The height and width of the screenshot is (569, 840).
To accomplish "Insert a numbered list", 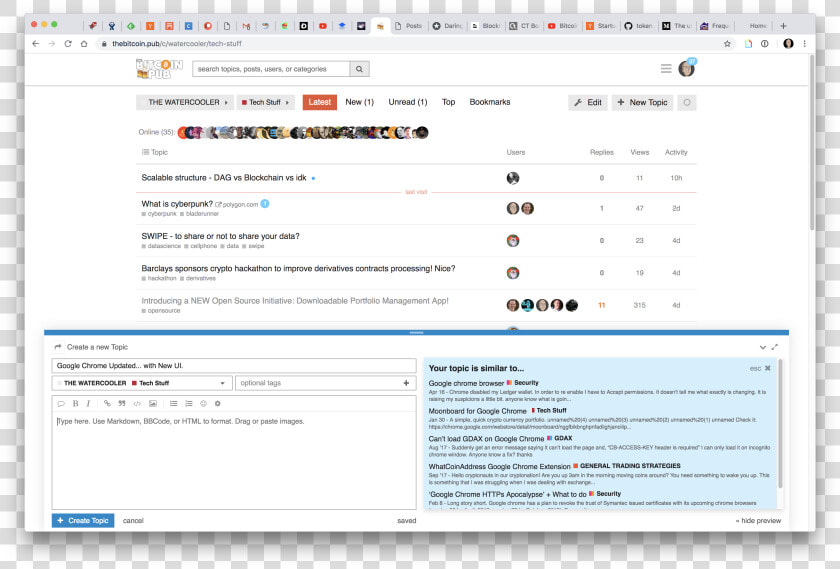I will pos(189,403).
